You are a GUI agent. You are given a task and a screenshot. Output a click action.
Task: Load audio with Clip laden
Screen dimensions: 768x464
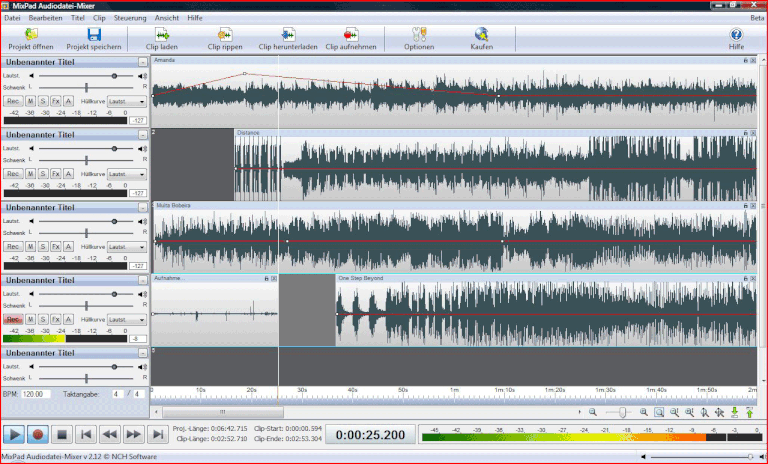point(162,39)
